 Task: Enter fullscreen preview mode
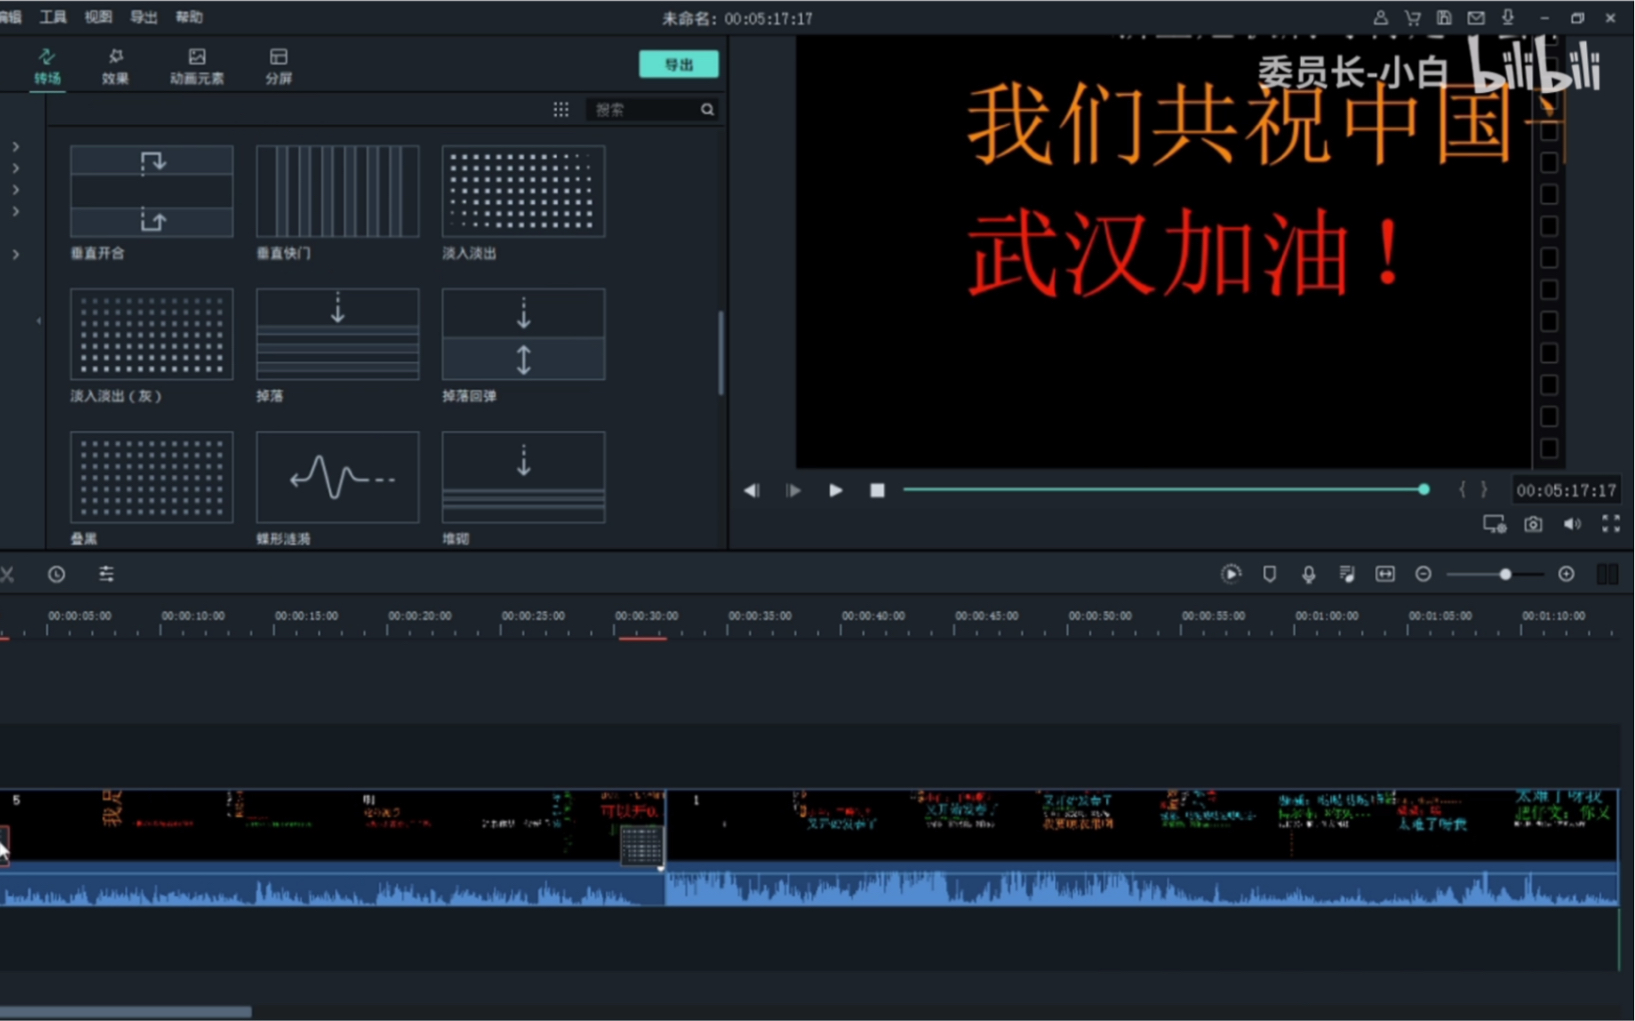1611,524
